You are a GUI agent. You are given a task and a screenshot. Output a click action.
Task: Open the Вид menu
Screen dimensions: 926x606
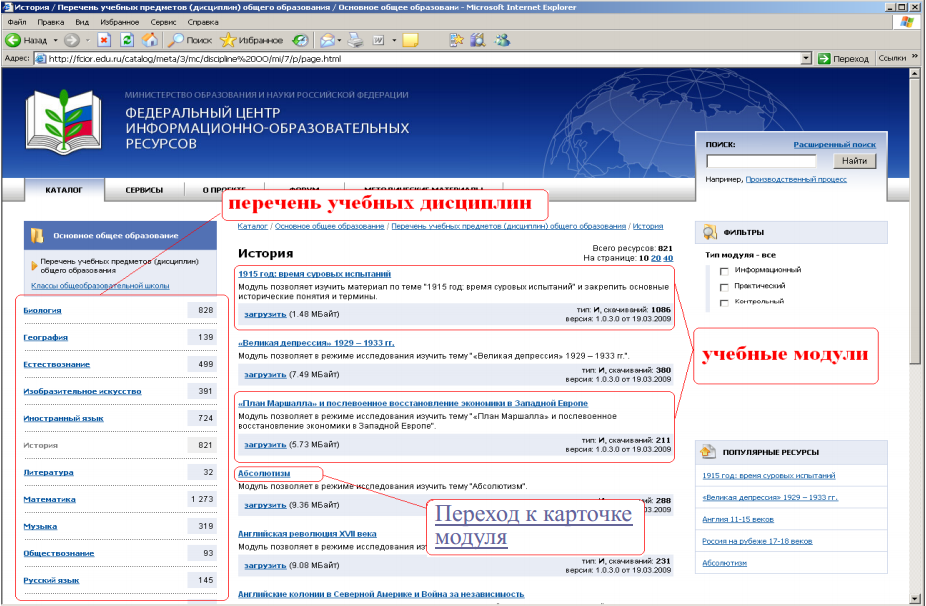[82, 22]
